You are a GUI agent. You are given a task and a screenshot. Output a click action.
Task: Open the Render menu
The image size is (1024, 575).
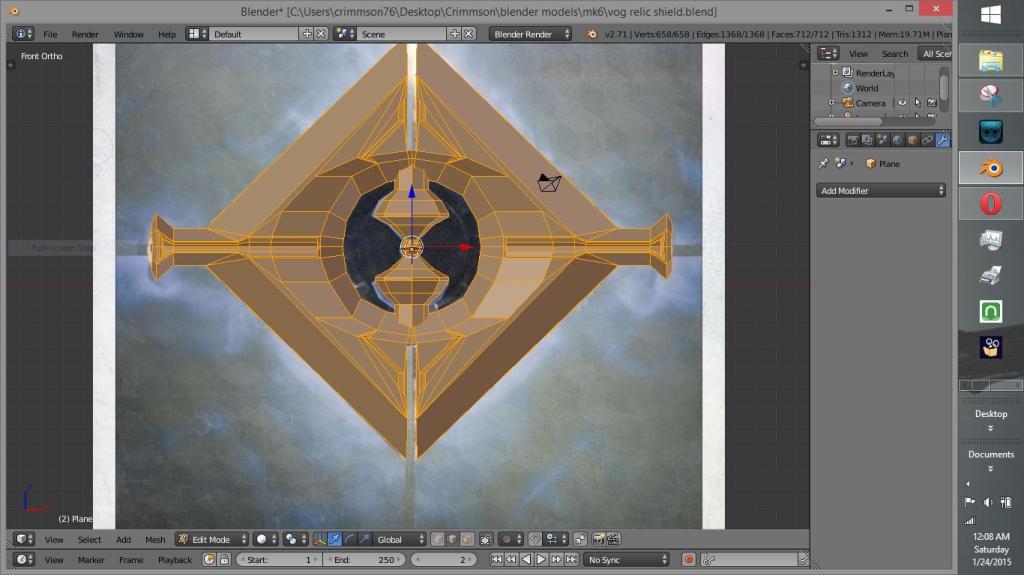pos(85,34)
